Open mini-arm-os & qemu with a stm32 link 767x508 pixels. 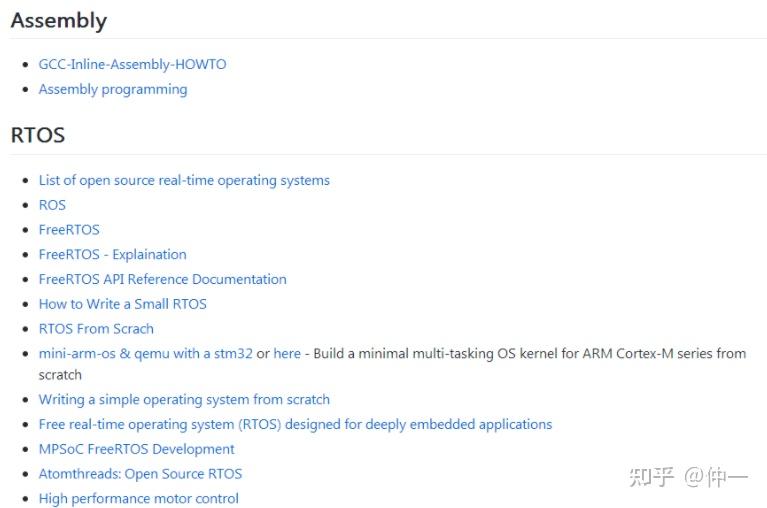tap(146, 353)
